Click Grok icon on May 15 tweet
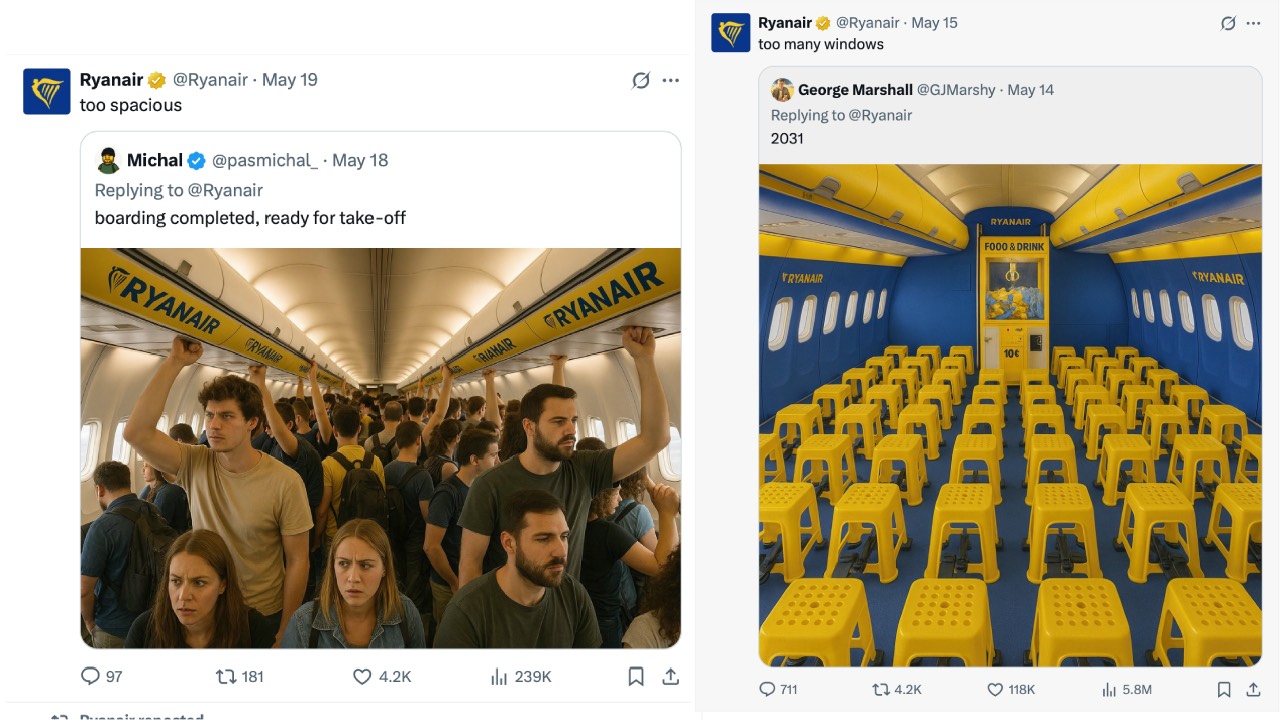The width and height of the screenshot is (1280, 720). pos(1228,23)
